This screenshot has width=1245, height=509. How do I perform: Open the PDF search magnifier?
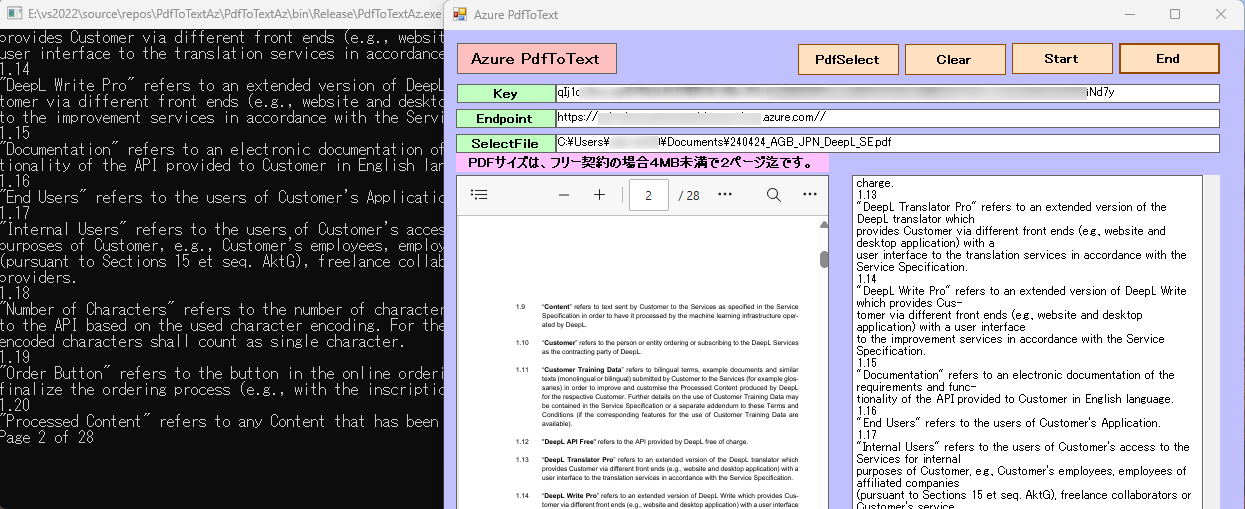(773, 195)
